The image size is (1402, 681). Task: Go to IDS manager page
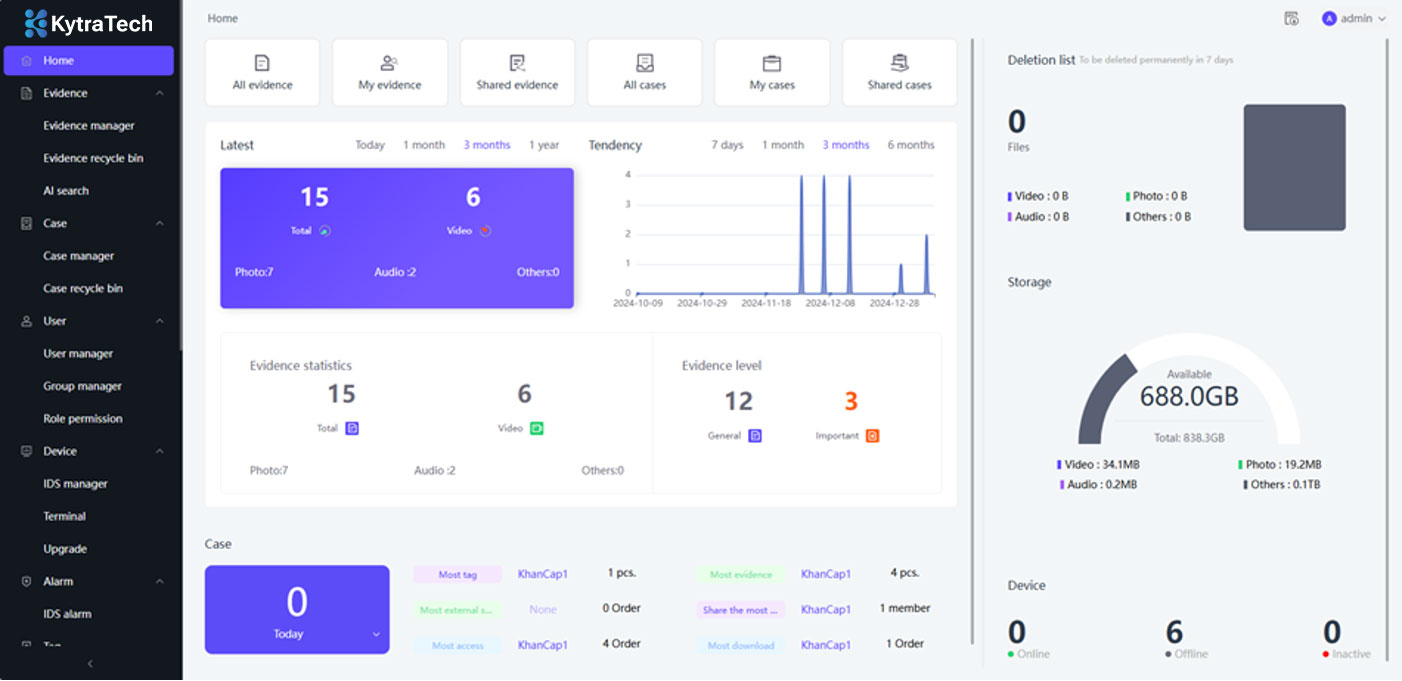click(75, 484)
